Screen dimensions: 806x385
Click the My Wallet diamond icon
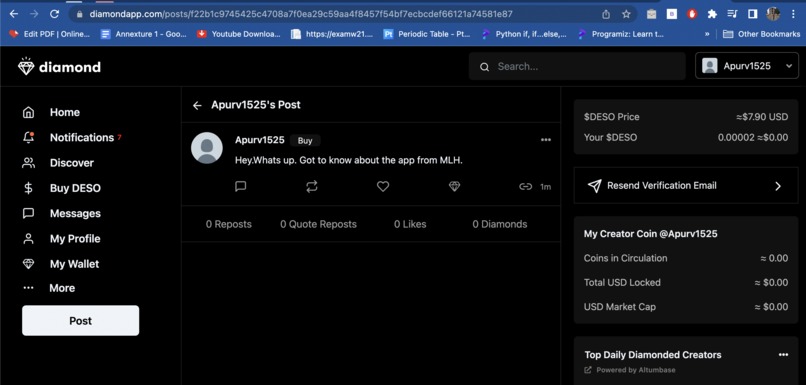coord(29,264)
